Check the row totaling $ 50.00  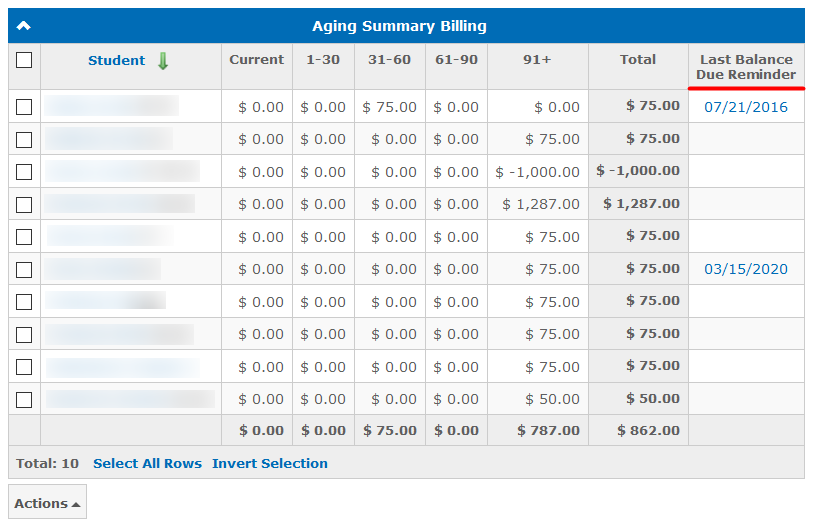[x=24, y=400]
